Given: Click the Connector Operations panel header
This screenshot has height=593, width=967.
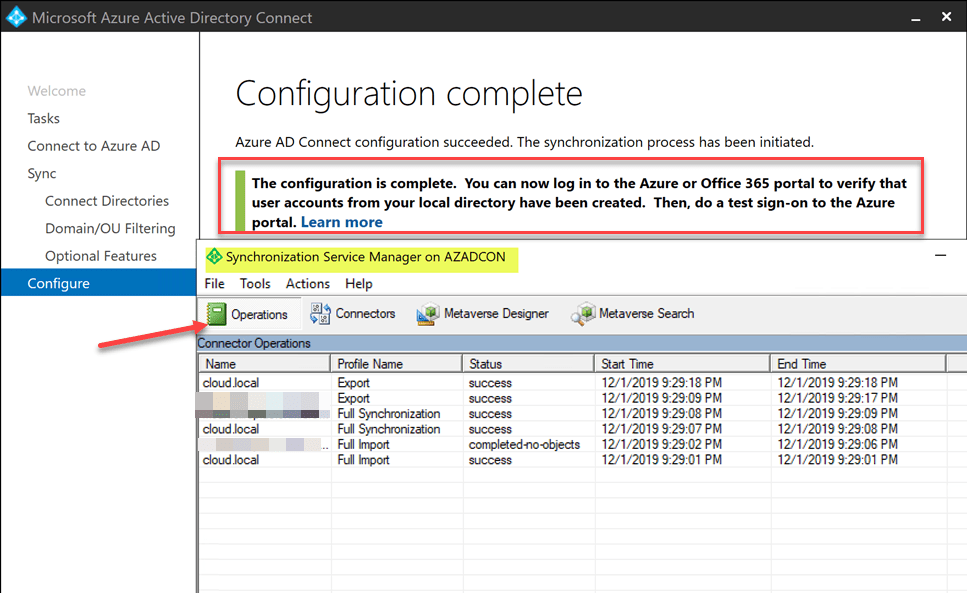Looking at the screenshot, I should (582, 343).
